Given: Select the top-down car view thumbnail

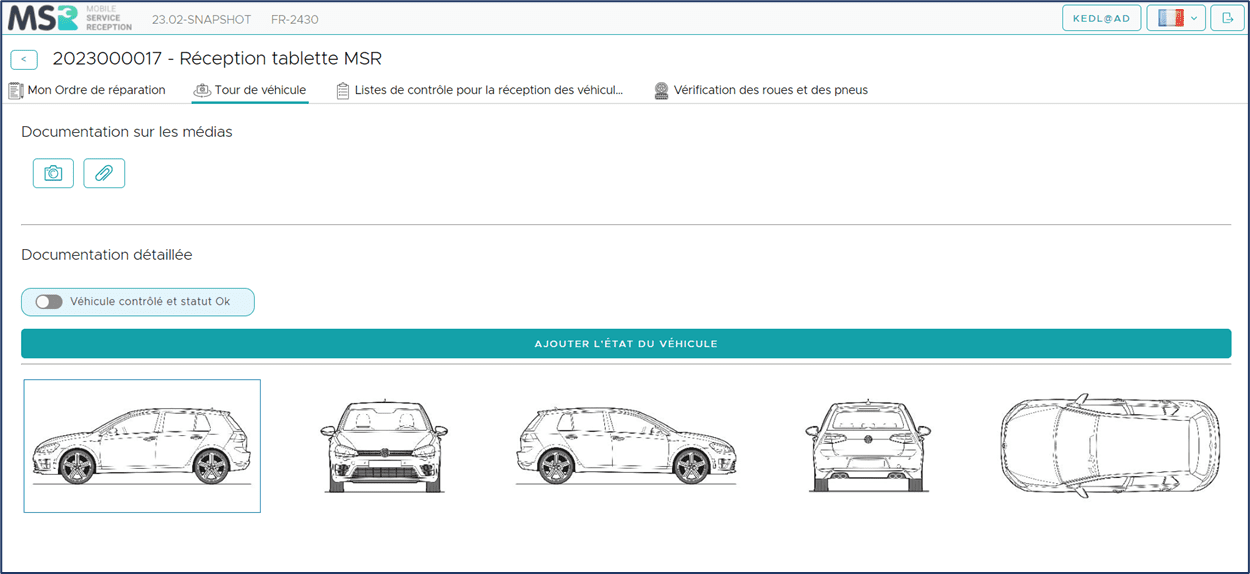Looking at the screenshot, I should (1110, 446).
